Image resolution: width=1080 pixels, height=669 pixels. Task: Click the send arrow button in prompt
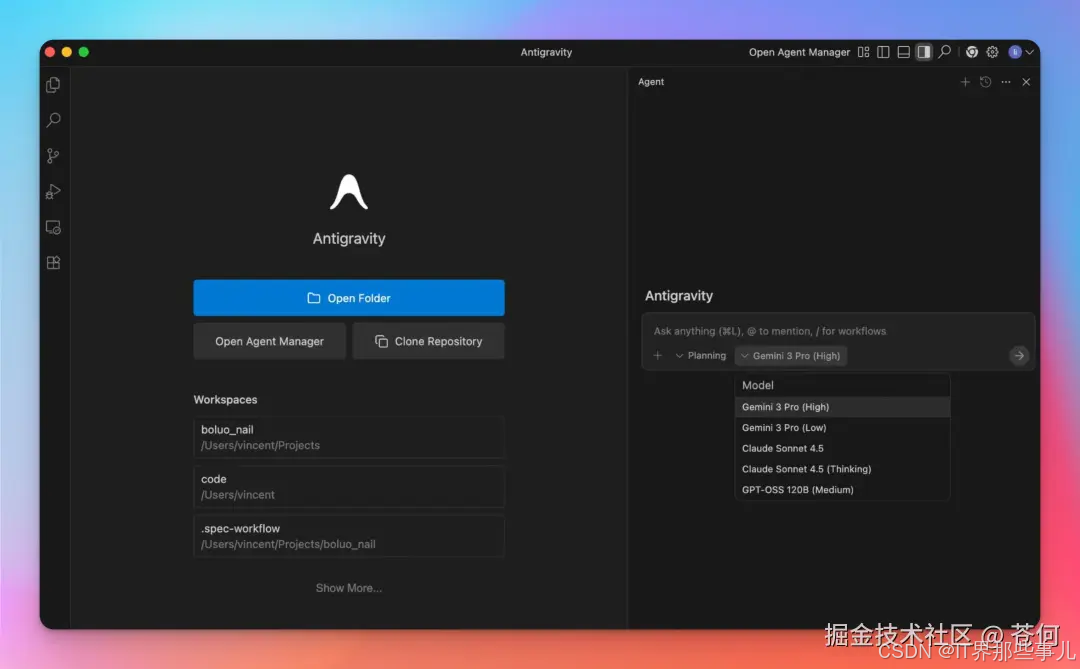1019,356
